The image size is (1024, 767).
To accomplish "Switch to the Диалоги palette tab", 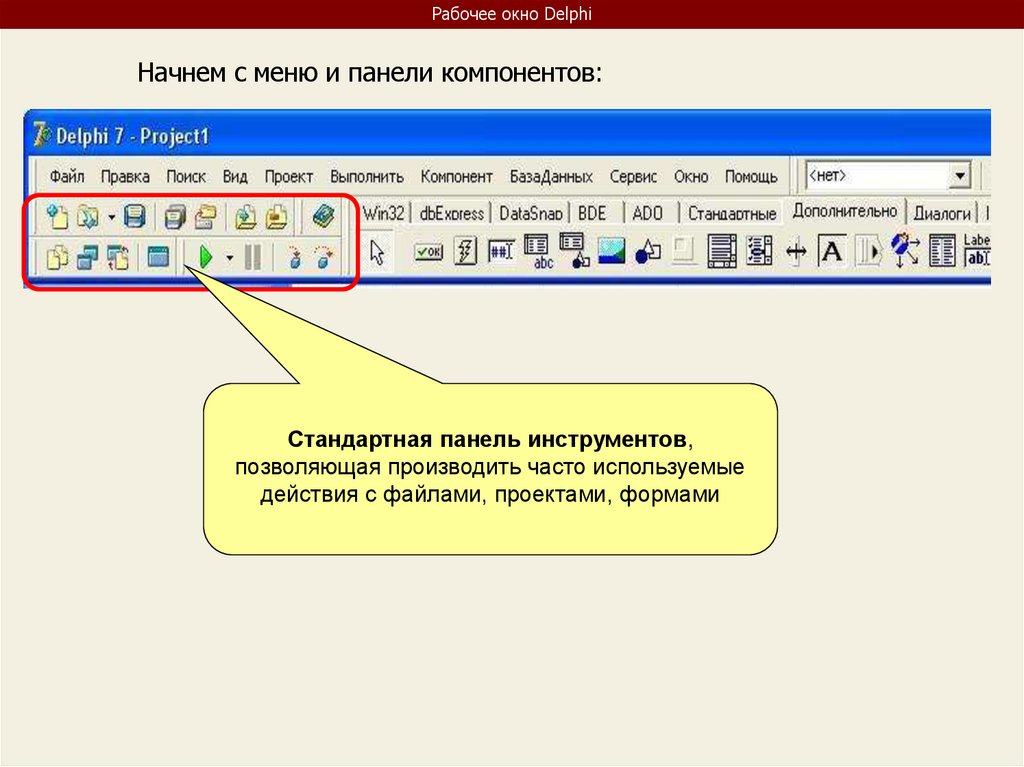I will 942,214.
